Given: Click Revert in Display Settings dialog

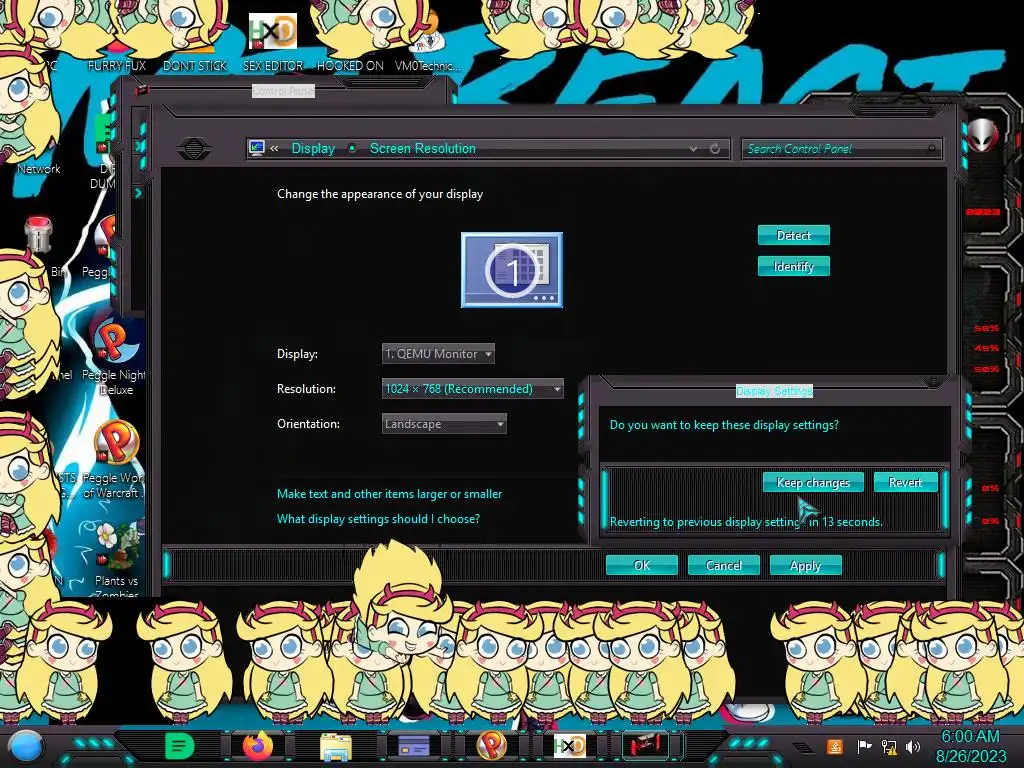Looking at the screenshot, I should point(905,483).
